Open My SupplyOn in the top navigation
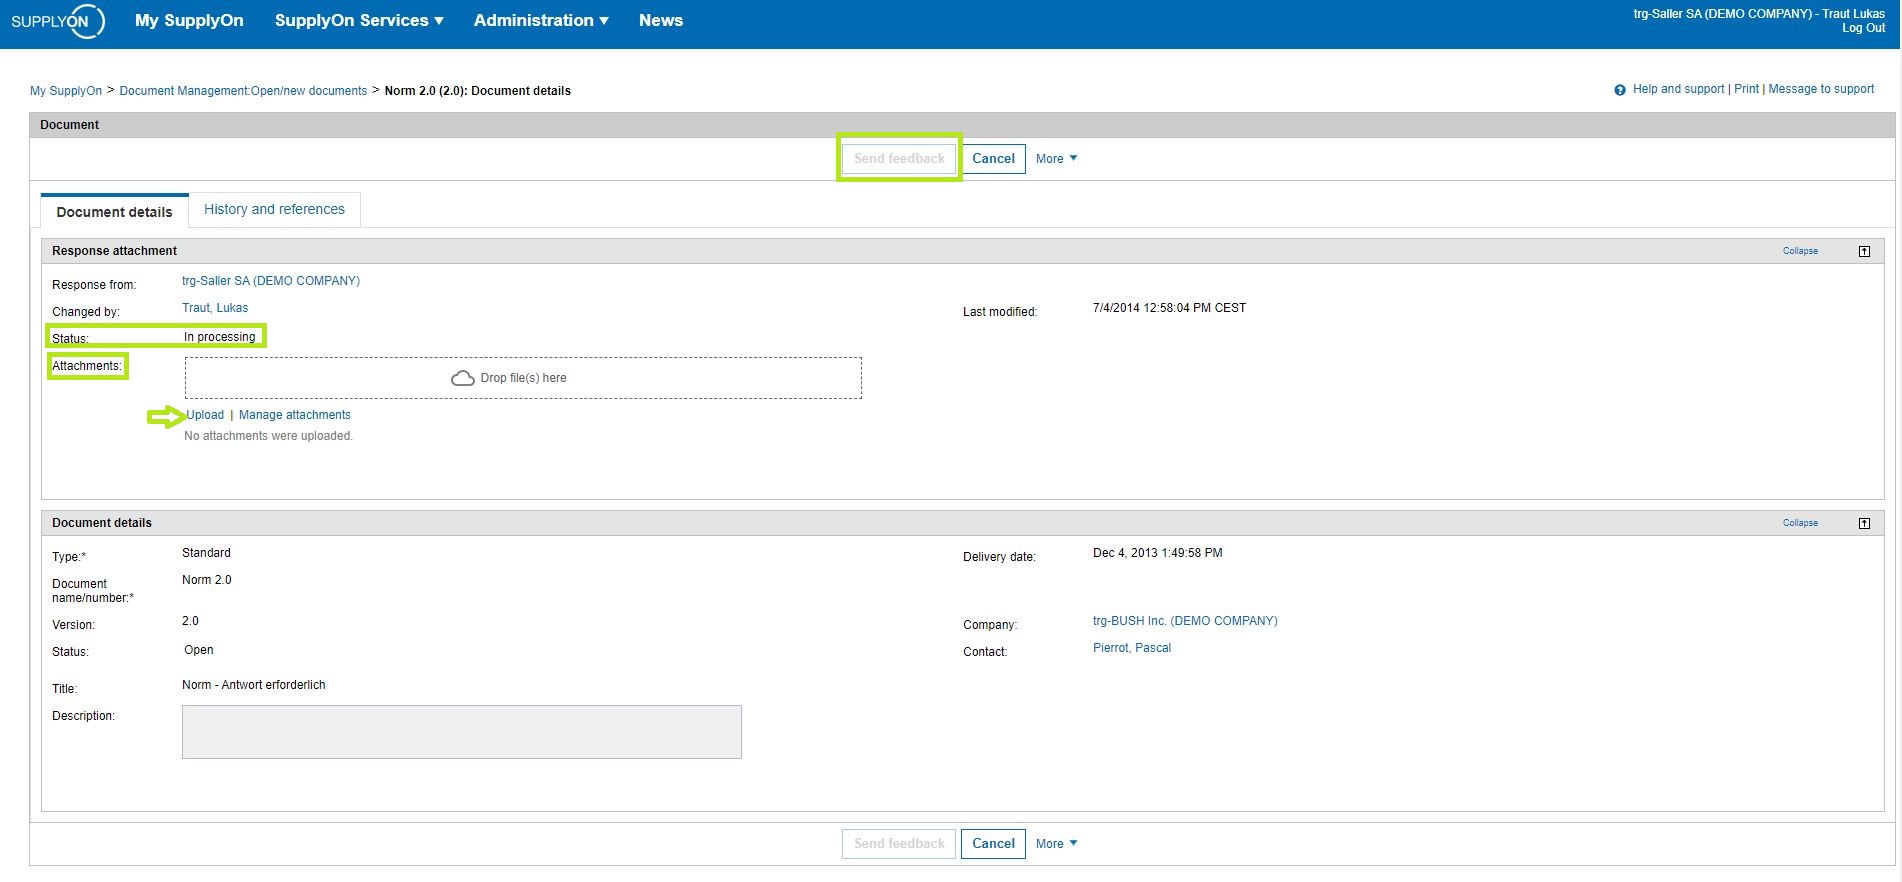The width and height of the screenshot is (1902, 882). (189, 20)
